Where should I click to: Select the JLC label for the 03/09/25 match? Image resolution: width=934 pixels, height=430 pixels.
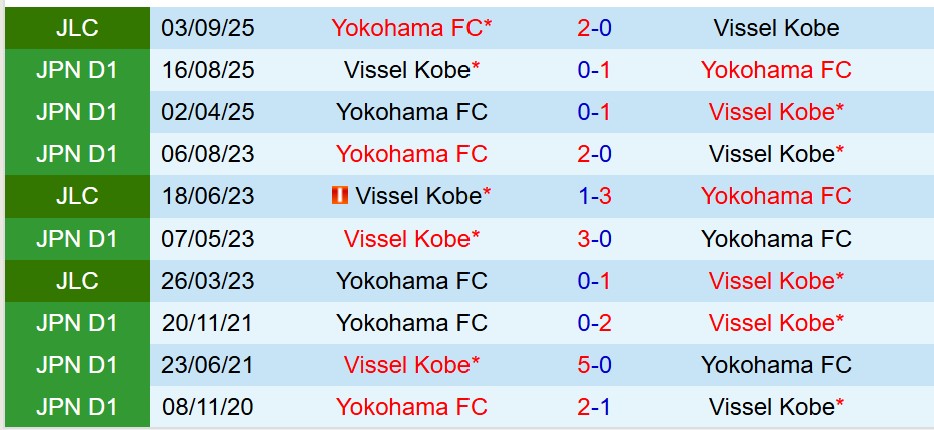pyautogui.click(x=76, y=28)
